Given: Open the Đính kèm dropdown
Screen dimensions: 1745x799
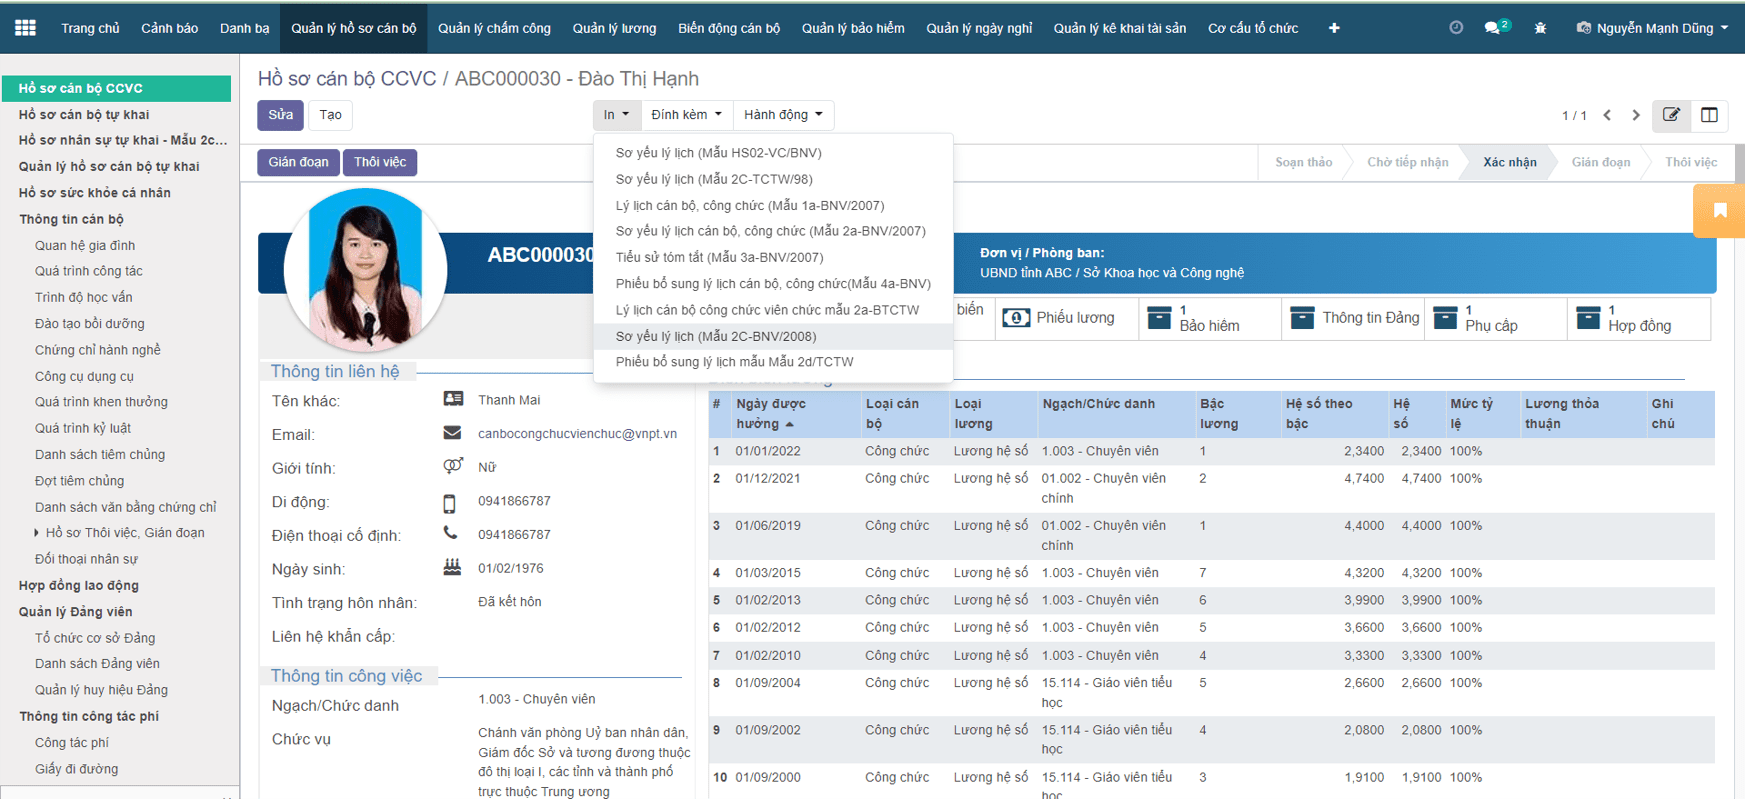Looking at the screenshot, I should tap(685, 115).
